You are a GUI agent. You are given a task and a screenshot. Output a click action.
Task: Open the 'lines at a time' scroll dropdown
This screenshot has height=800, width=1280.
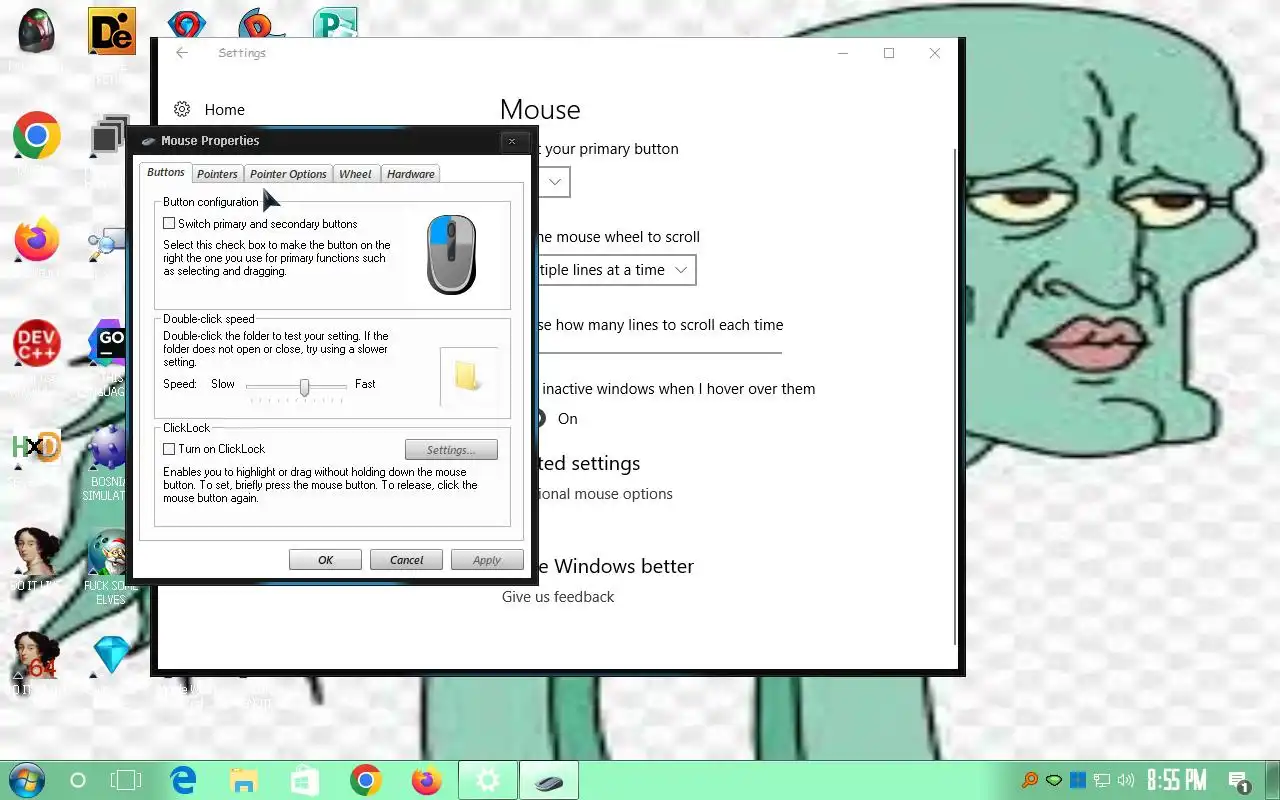coord(616,270)
